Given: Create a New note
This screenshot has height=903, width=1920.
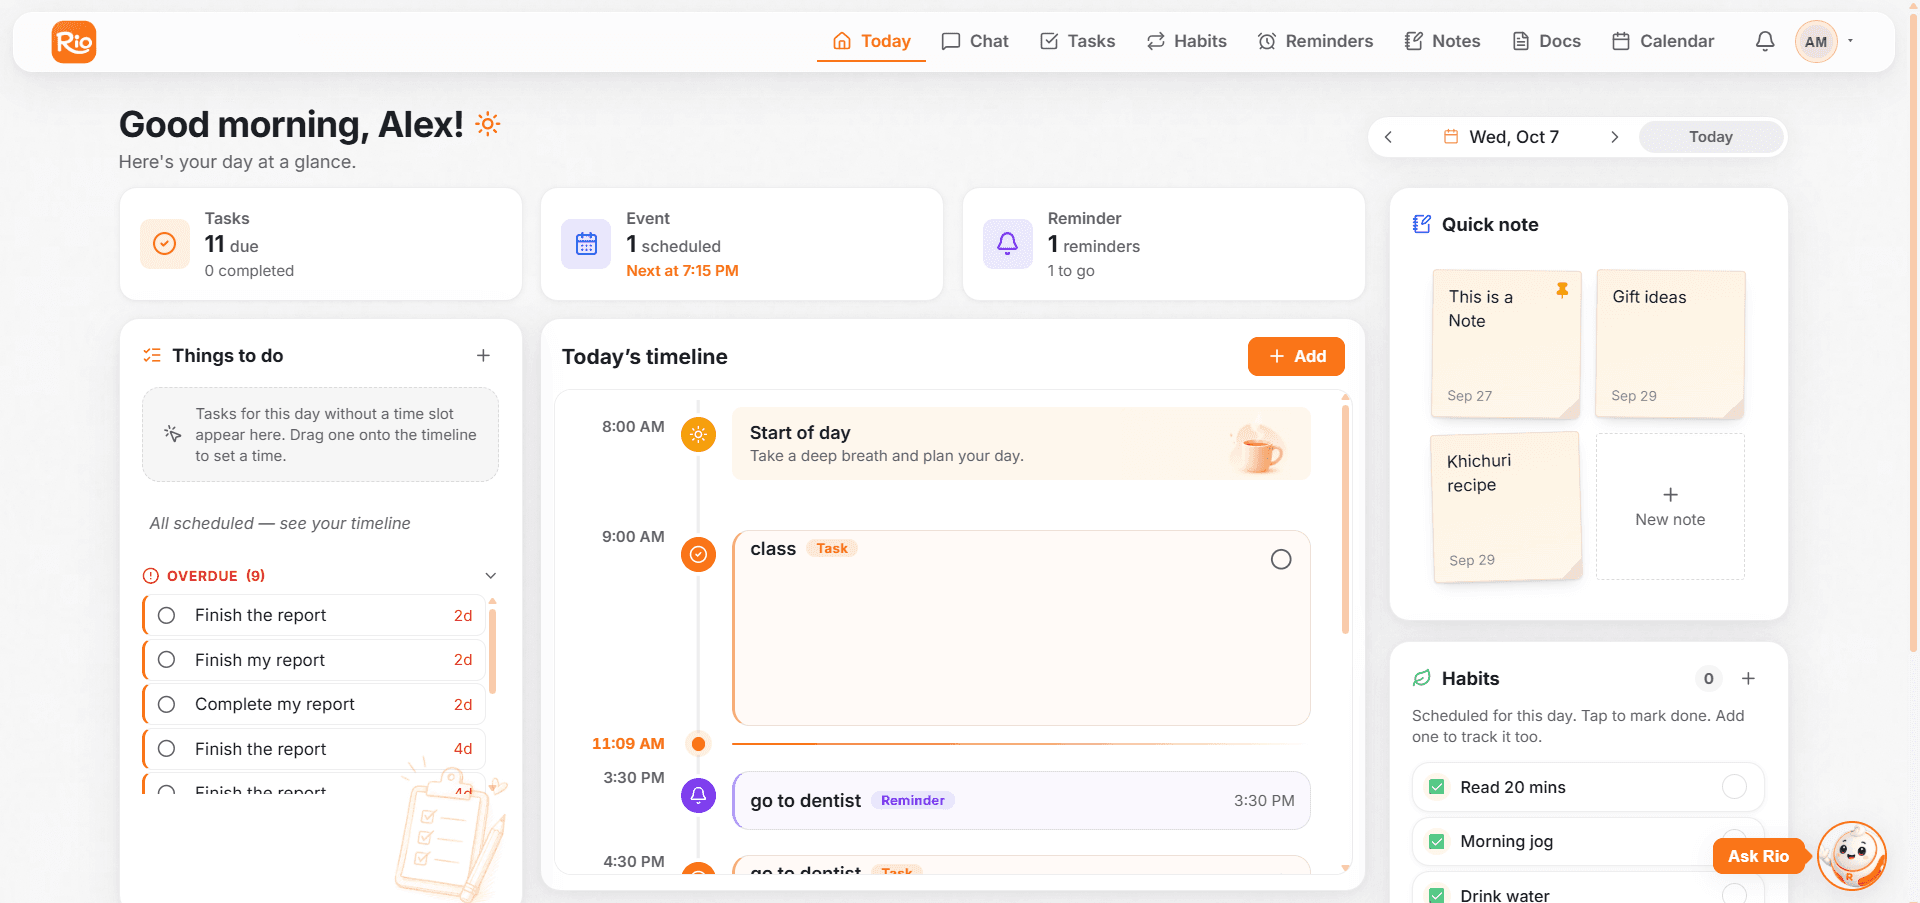Looking at the screenshot, I should 1670,507.
